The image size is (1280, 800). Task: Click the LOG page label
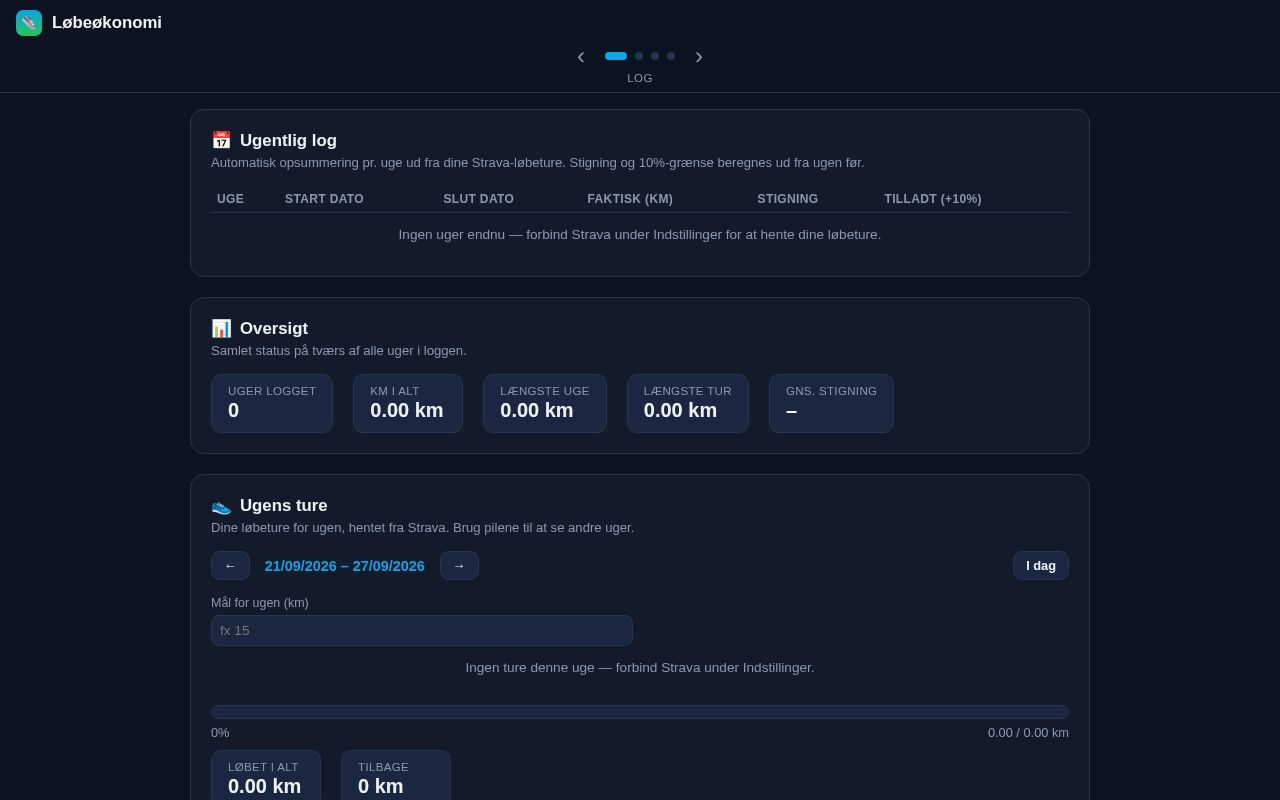640,78
